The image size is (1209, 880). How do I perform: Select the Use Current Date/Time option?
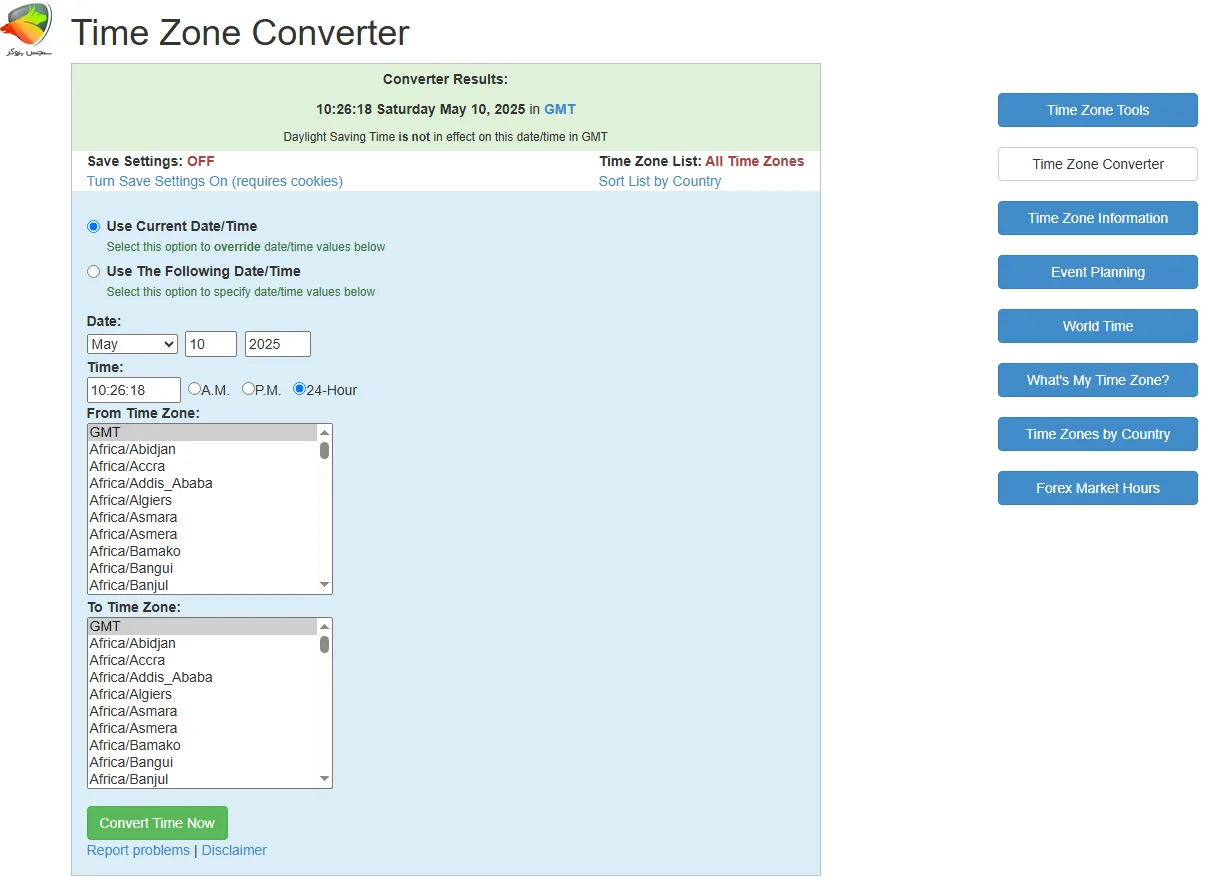tap(93, 226)
